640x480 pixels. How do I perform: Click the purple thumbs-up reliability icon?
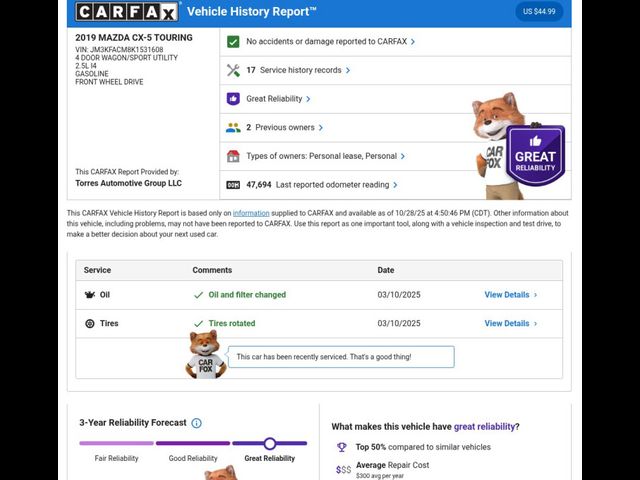pyautogui.click(x=233, y=99)
